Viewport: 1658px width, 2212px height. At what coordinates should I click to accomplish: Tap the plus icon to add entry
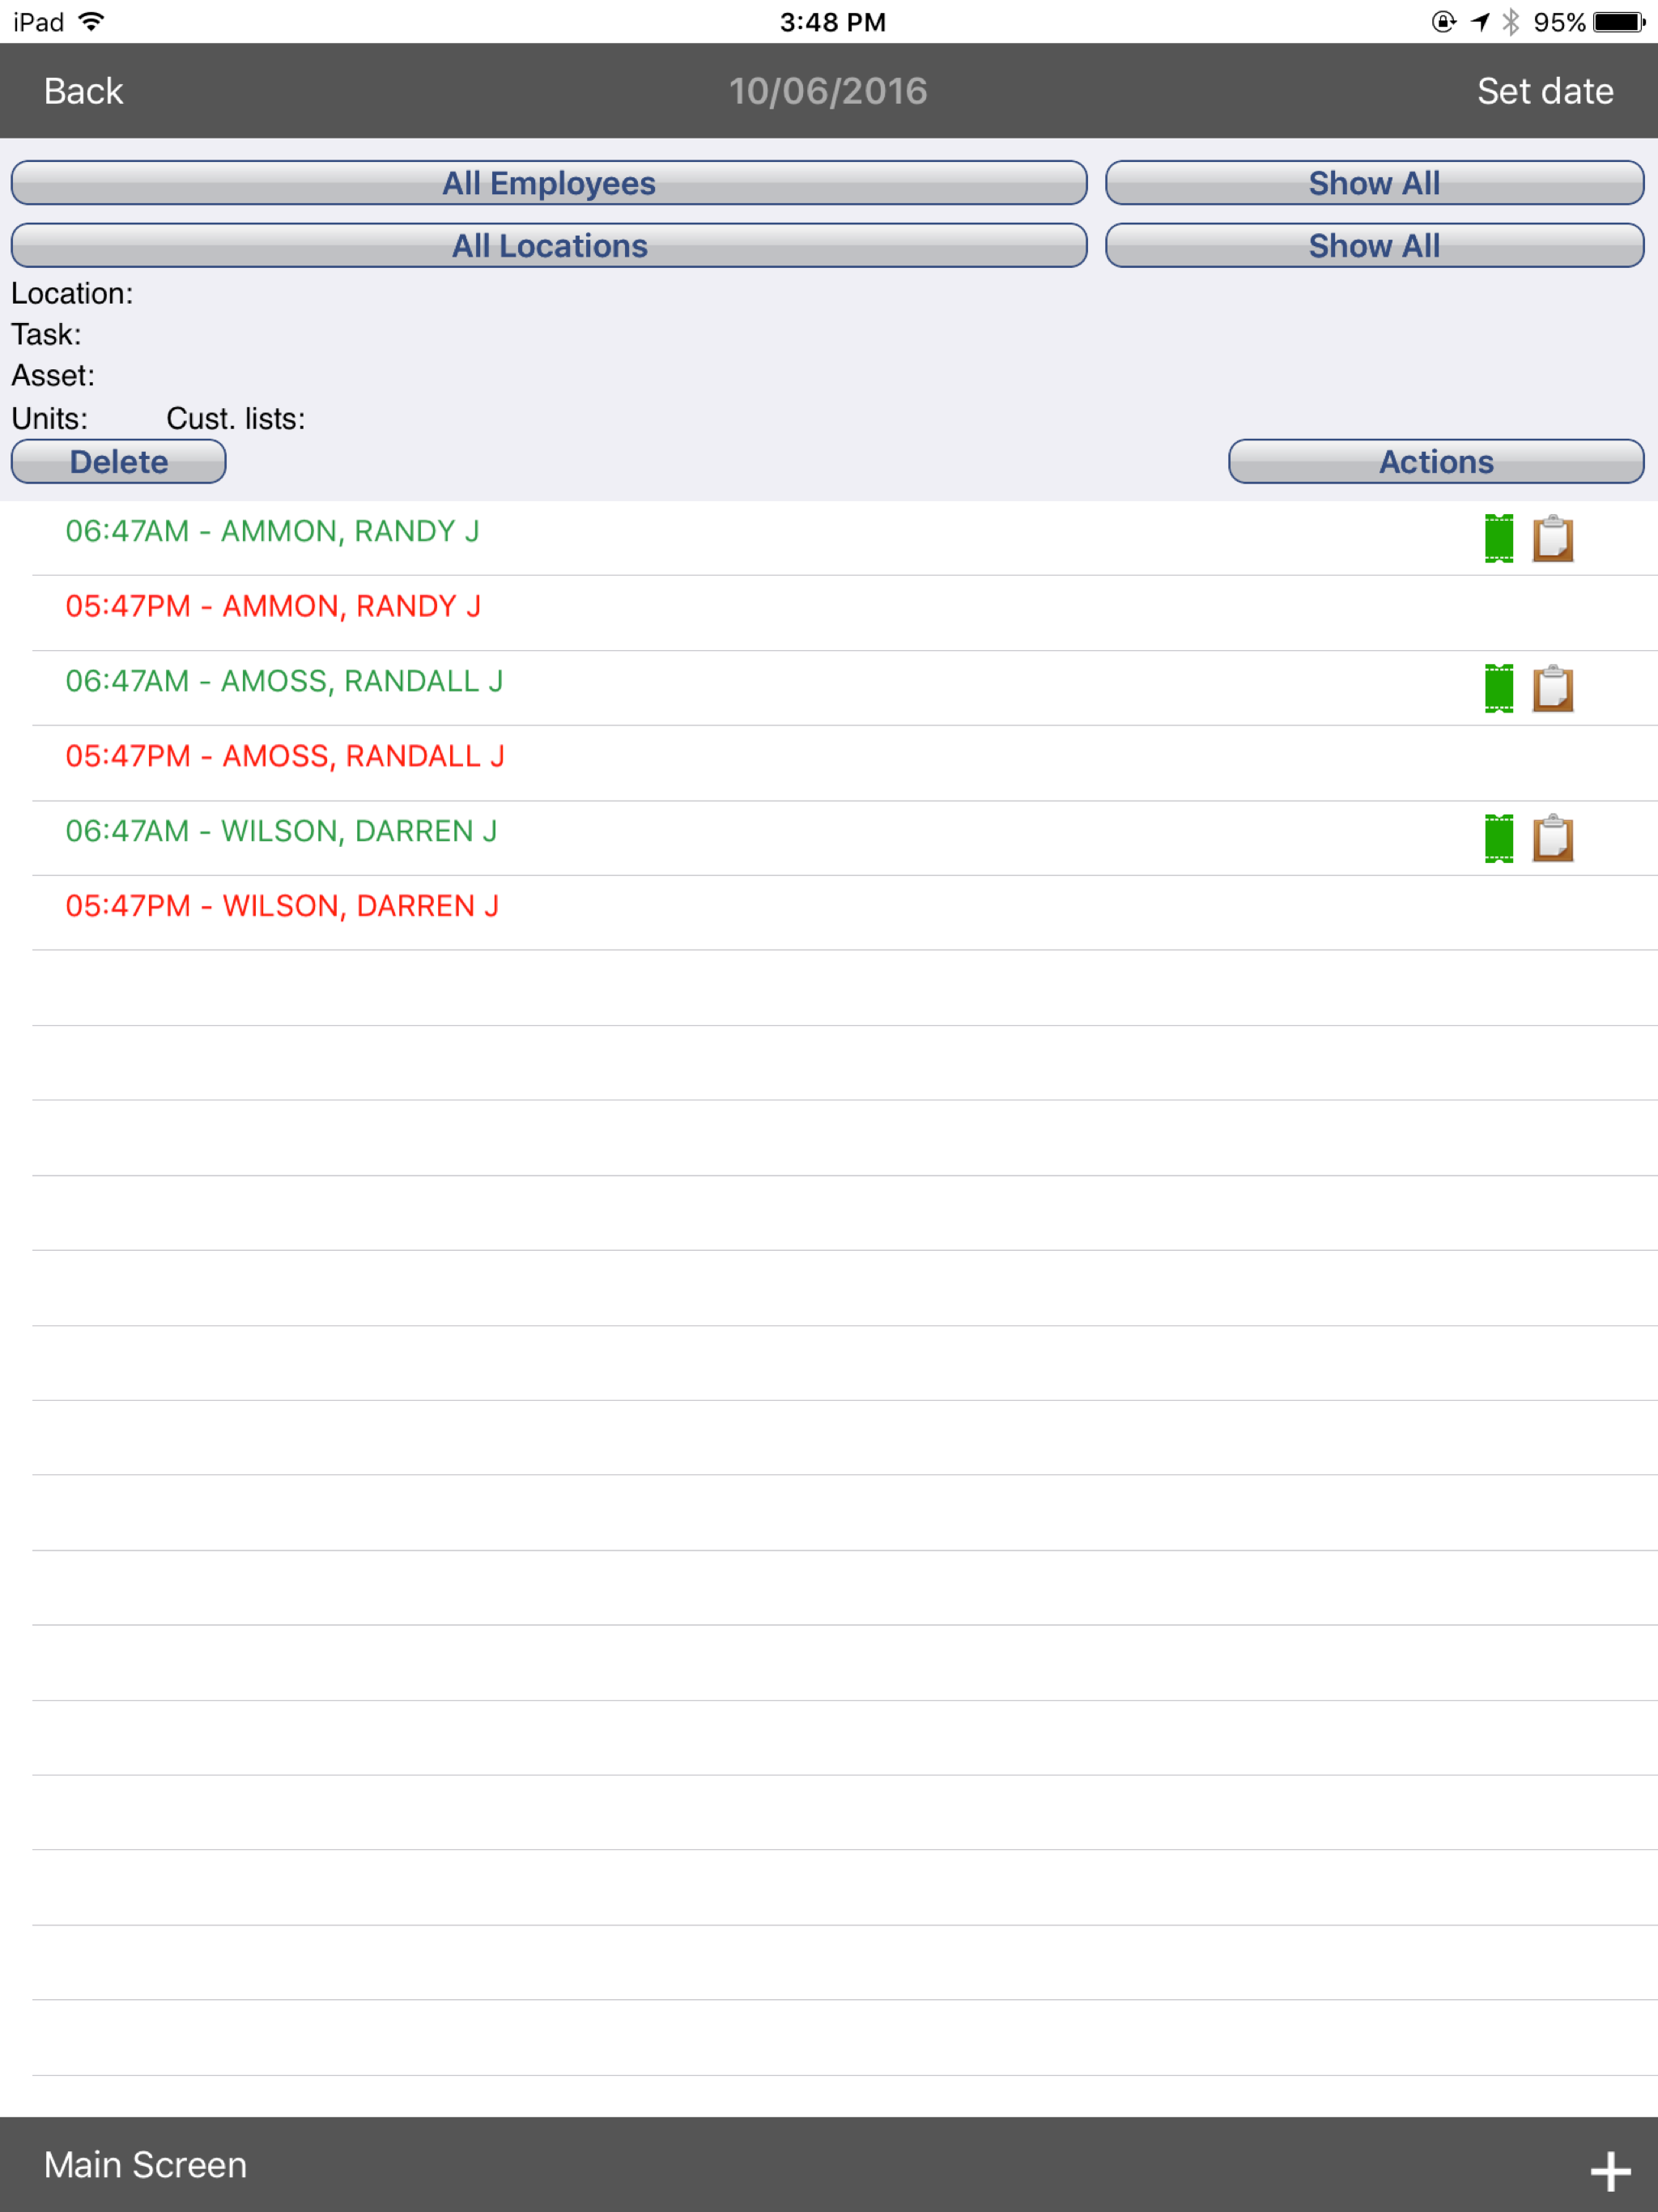1610,2171
